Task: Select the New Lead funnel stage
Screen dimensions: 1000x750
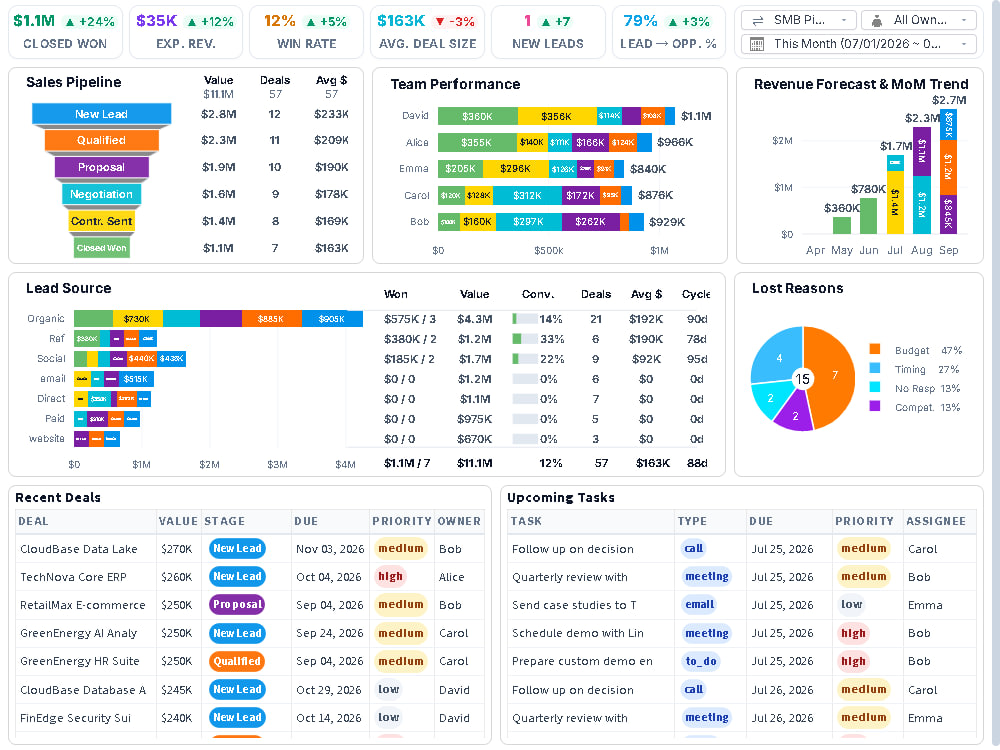Action: [101, 114]
